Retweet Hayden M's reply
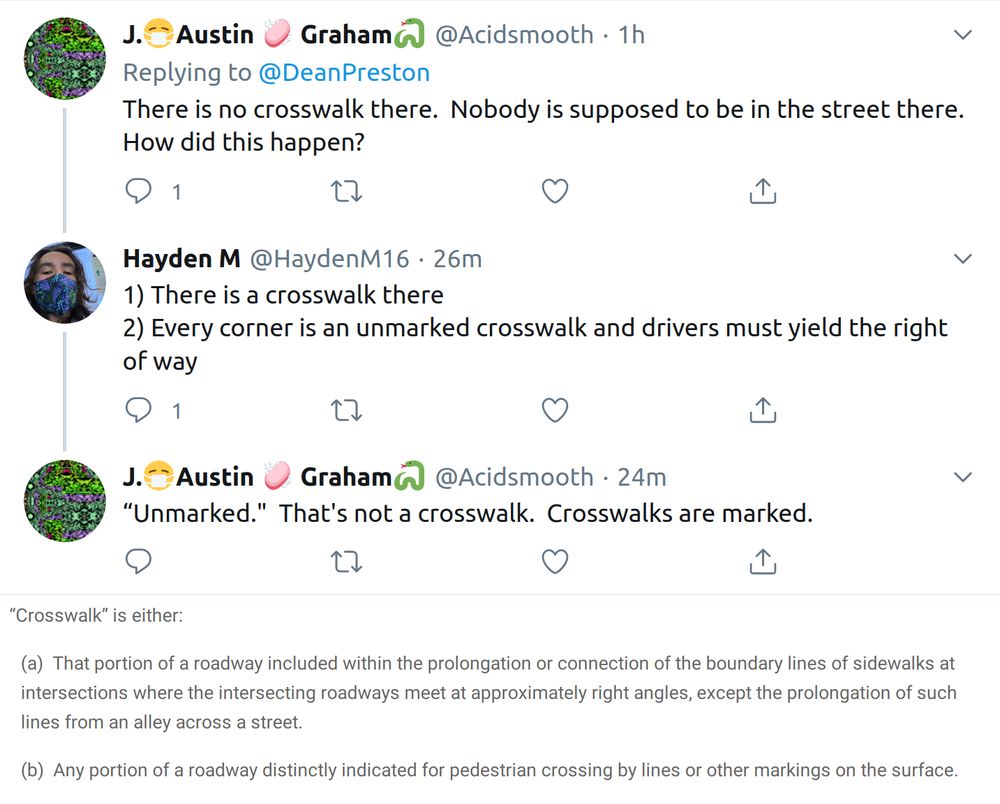Screen dimensions: 1000x804 pos(346,410)
